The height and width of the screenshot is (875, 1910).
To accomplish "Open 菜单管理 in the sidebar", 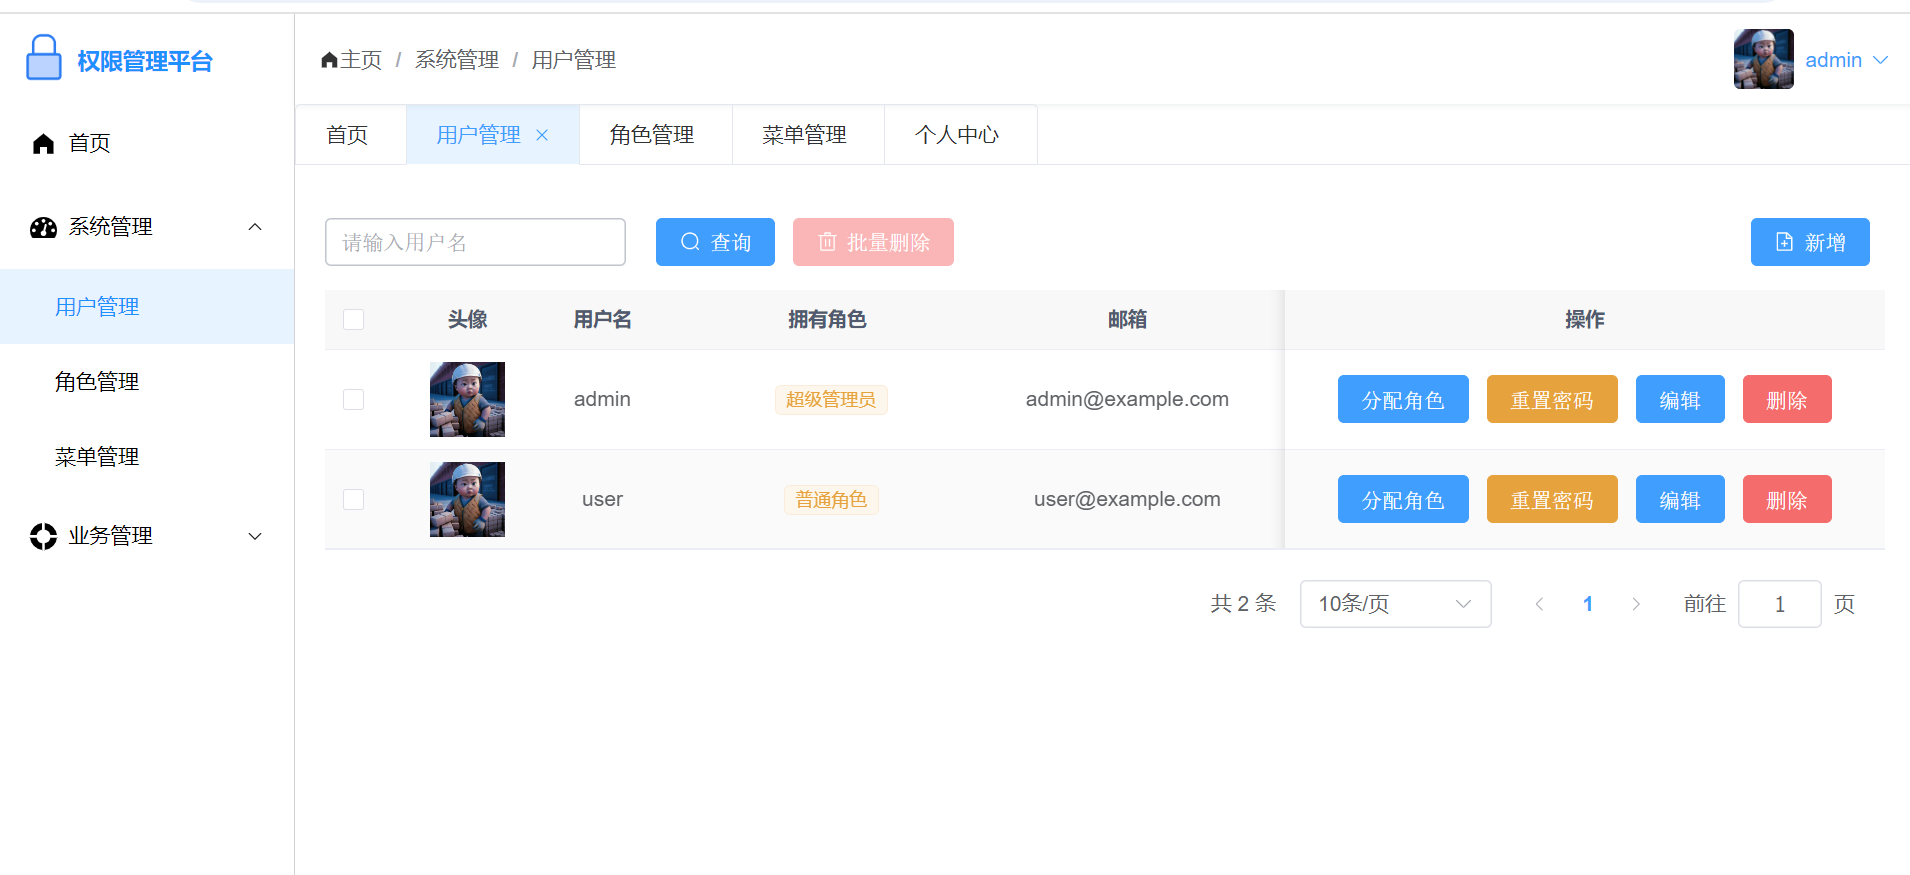I will pyautogui.click(x=97, y=457).
